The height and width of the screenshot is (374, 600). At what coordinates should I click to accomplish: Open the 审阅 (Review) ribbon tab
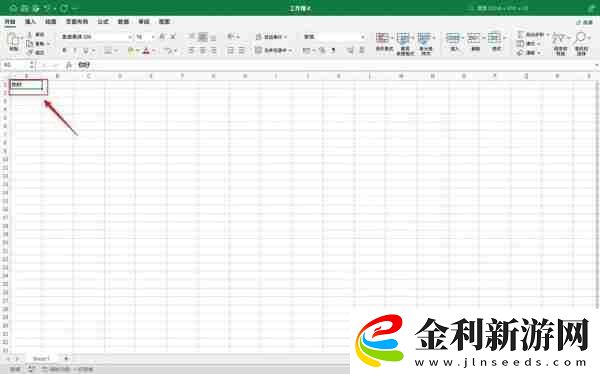point(144,22)
